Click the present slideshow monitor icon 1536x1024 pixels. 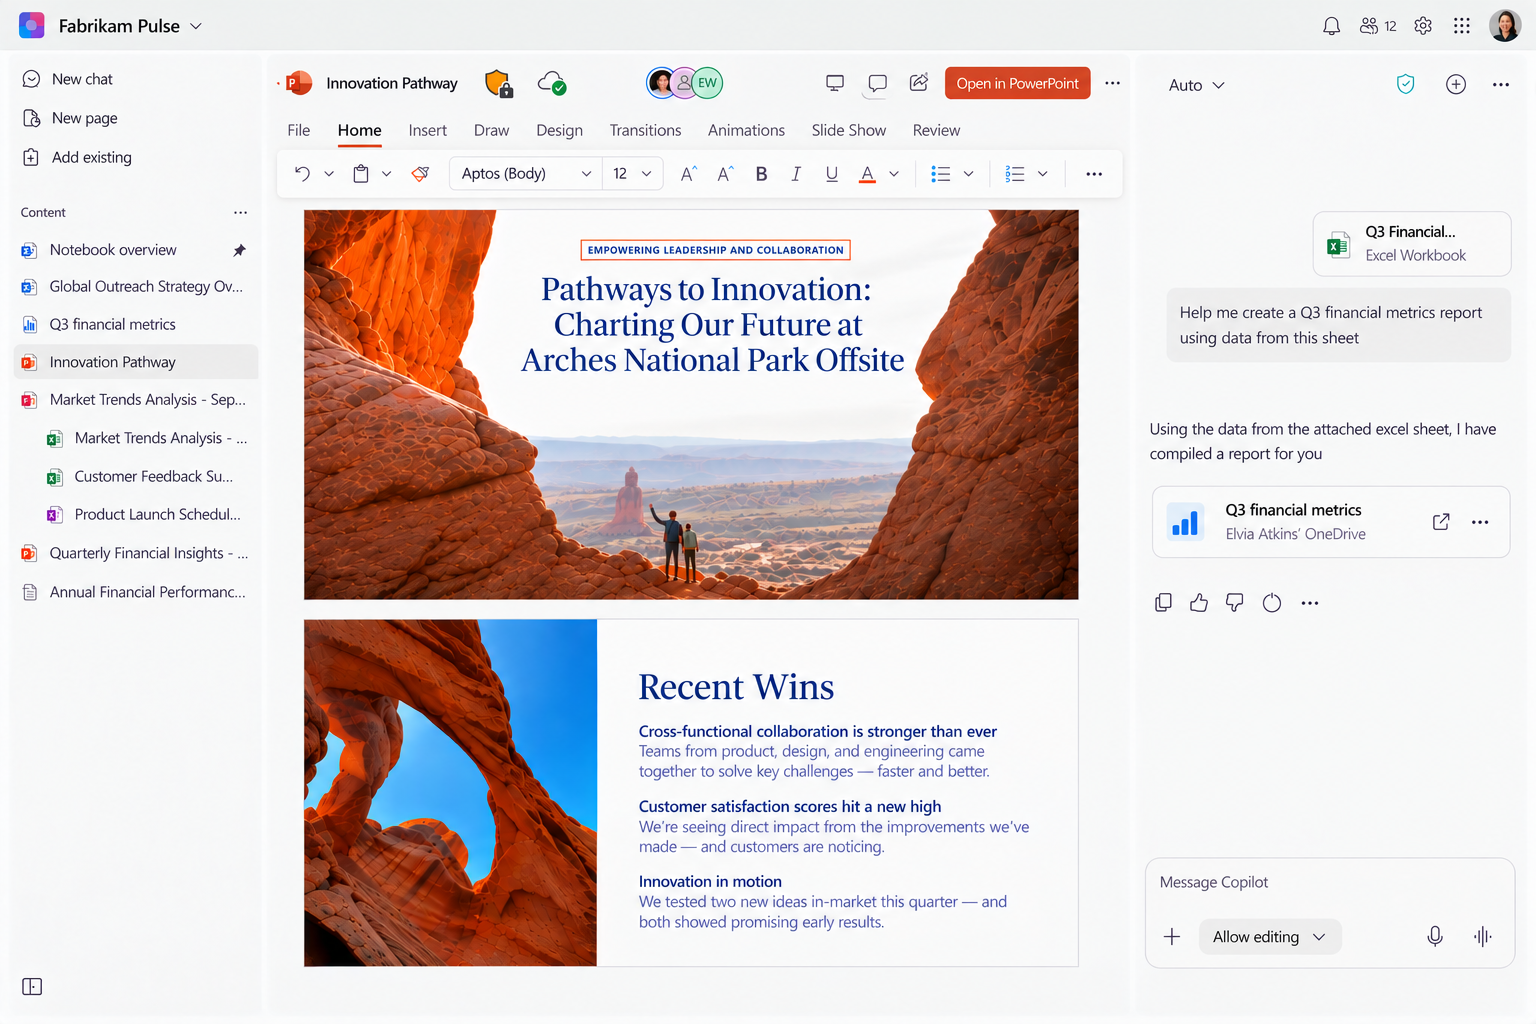835,83
